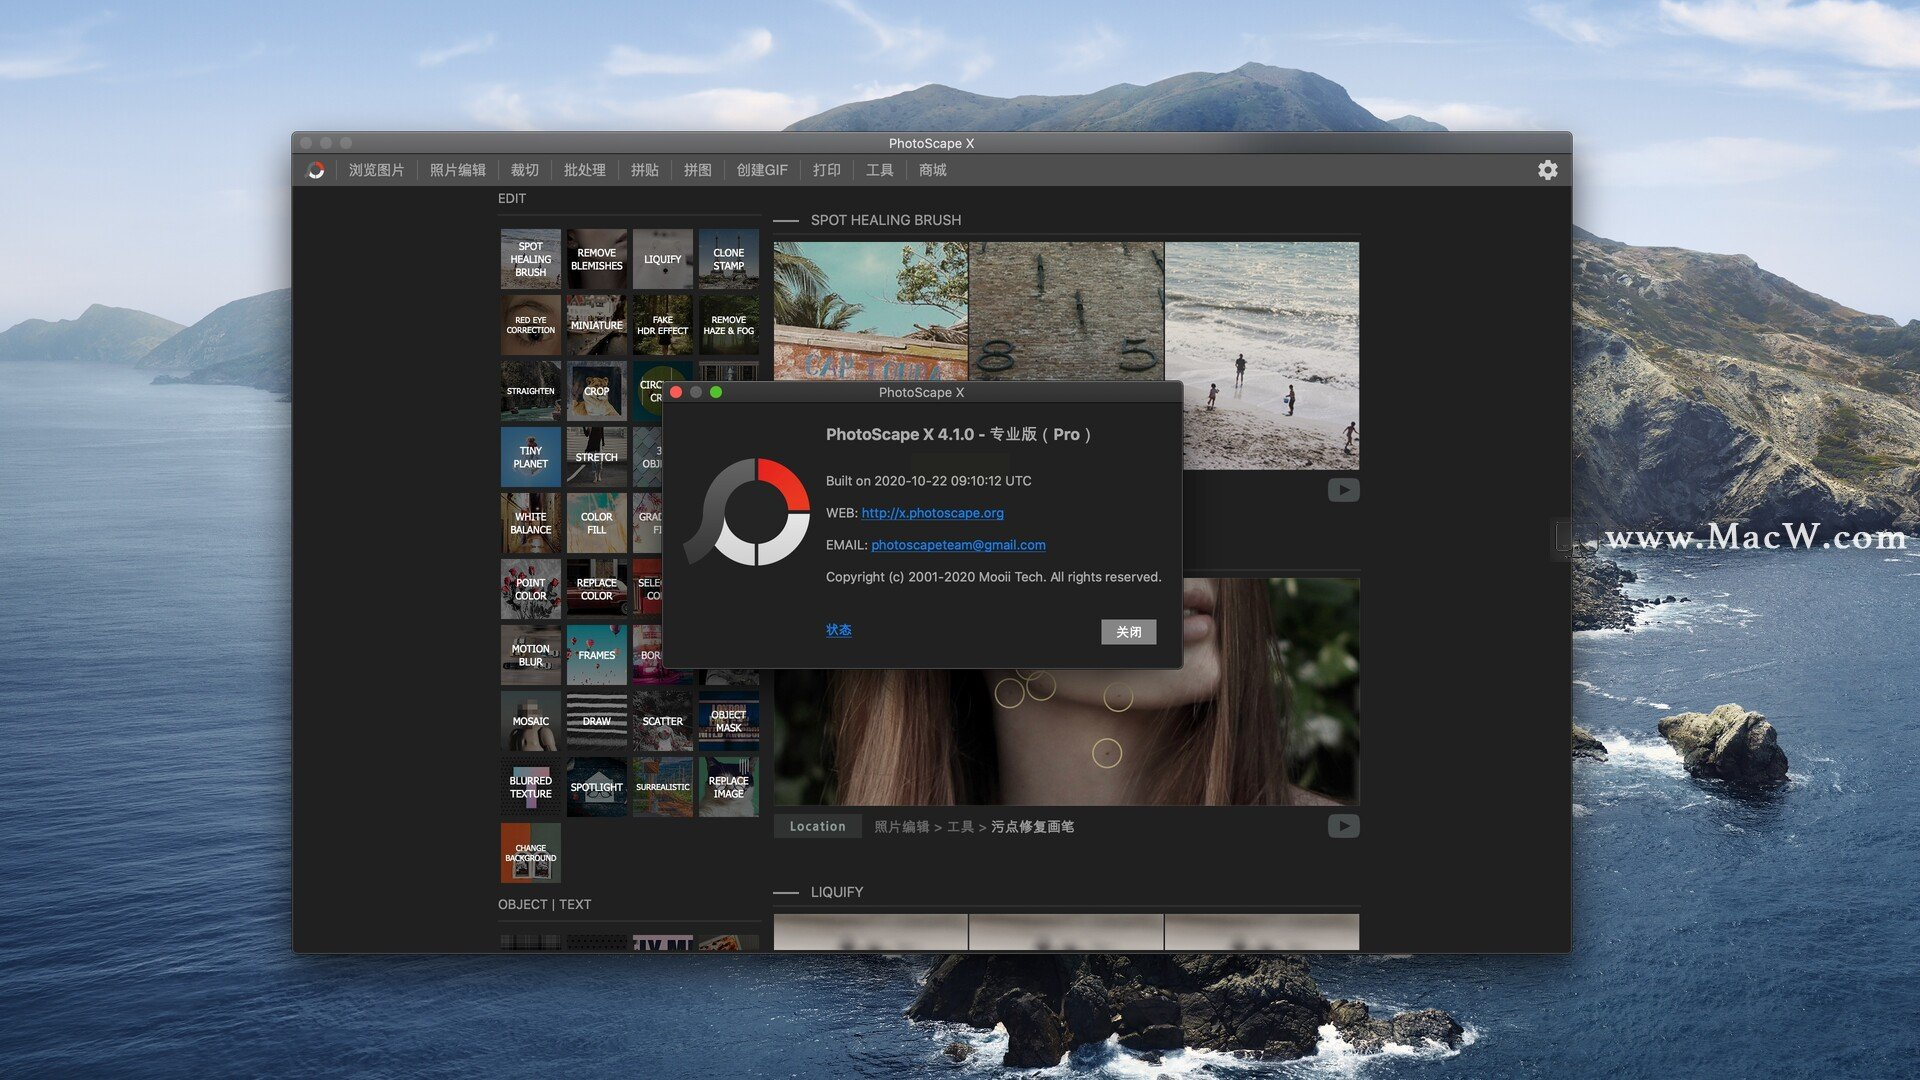1920x1080 pixels.
Task: Open the x.photoscape.org web link
Action: point(932,513)
